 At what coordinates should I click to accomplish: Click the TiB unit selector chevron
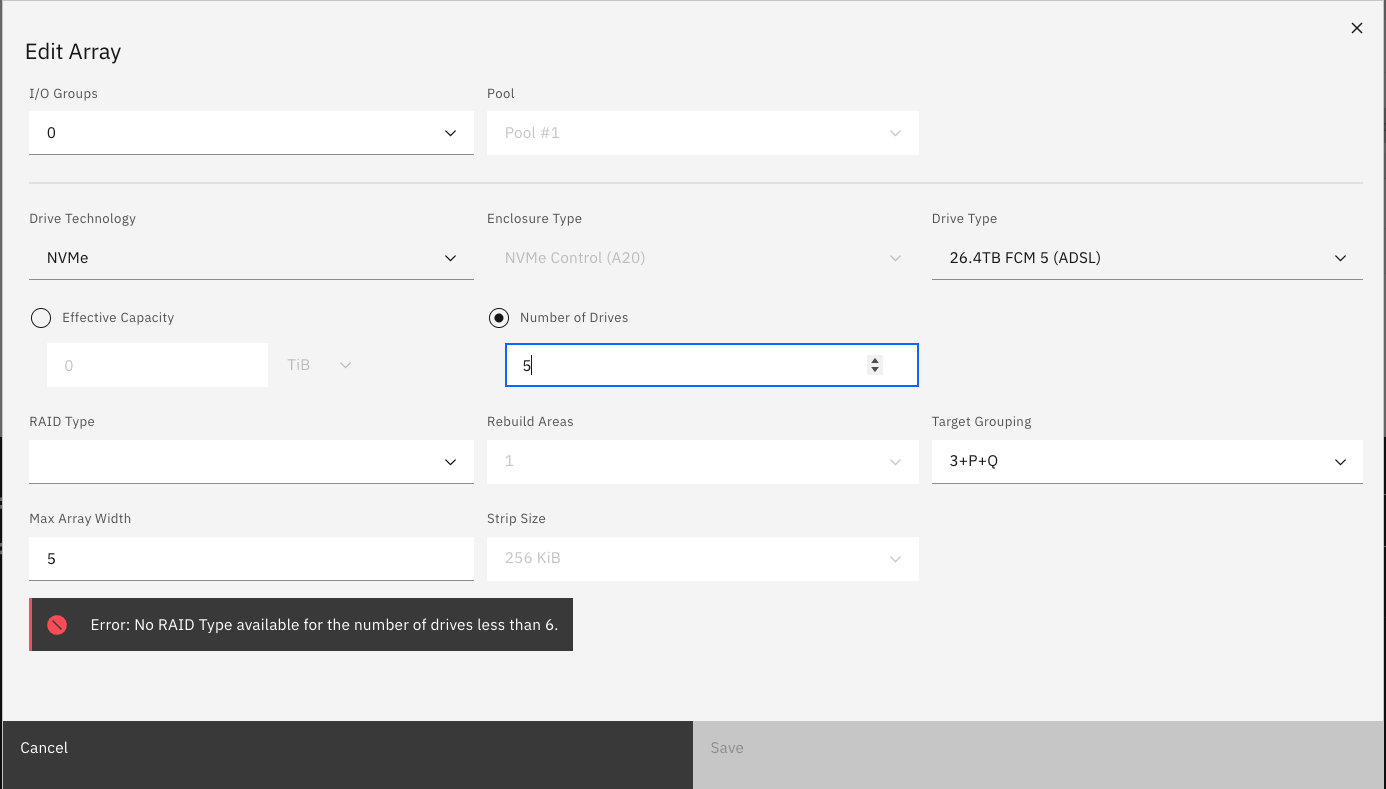[x=346, y=365]
